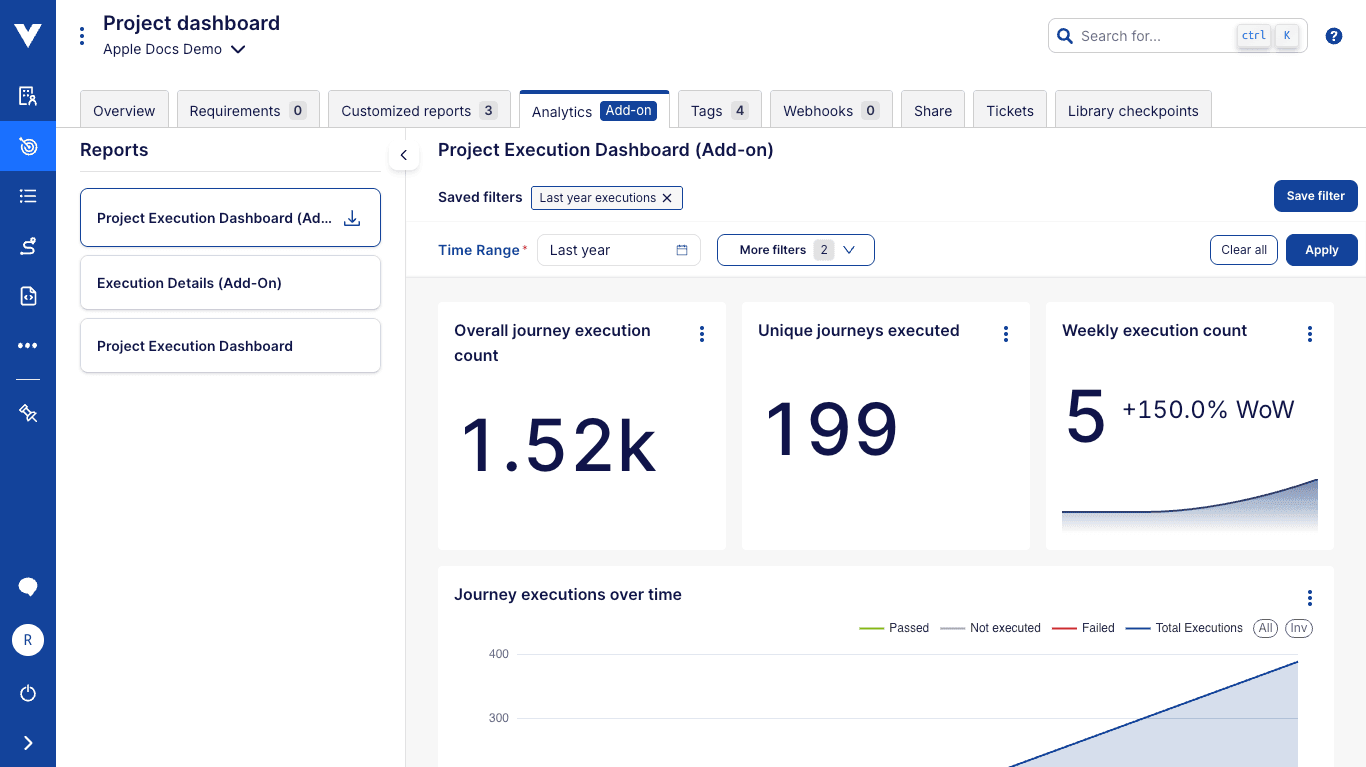Click the Journeys flow icon in sidebar
1366x767 pixels.
[27, 246]
